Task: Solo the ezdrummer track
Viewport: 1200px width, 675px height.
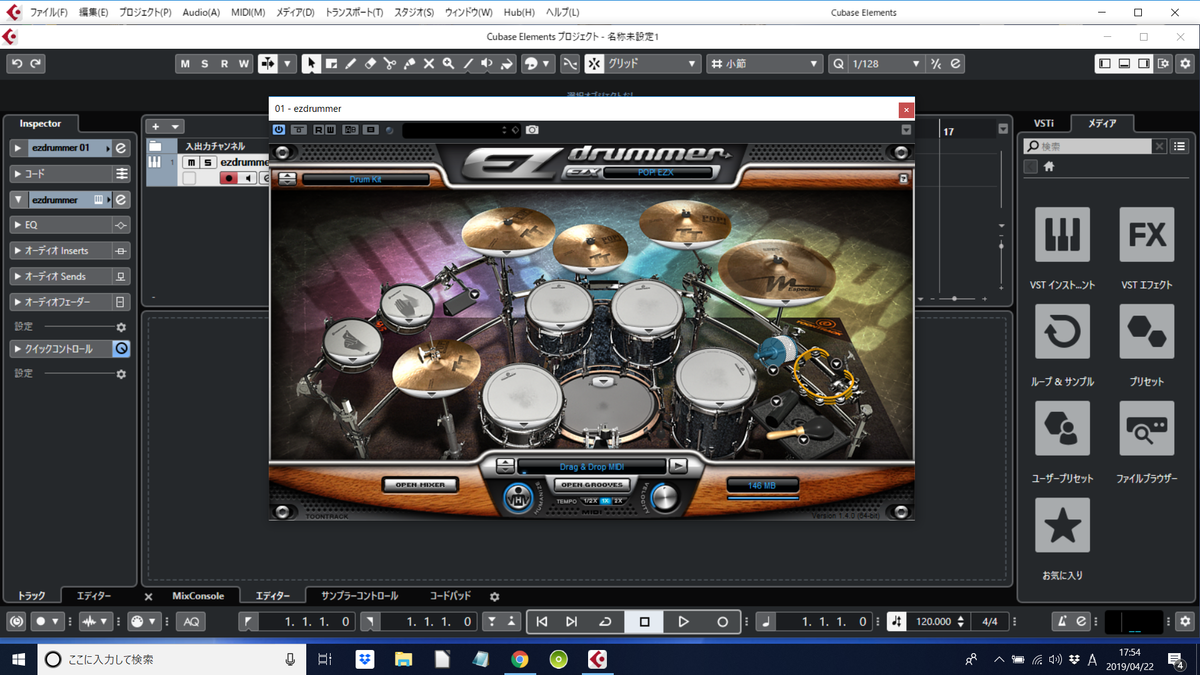Action: pyautogui.click(x=207, y=162)
